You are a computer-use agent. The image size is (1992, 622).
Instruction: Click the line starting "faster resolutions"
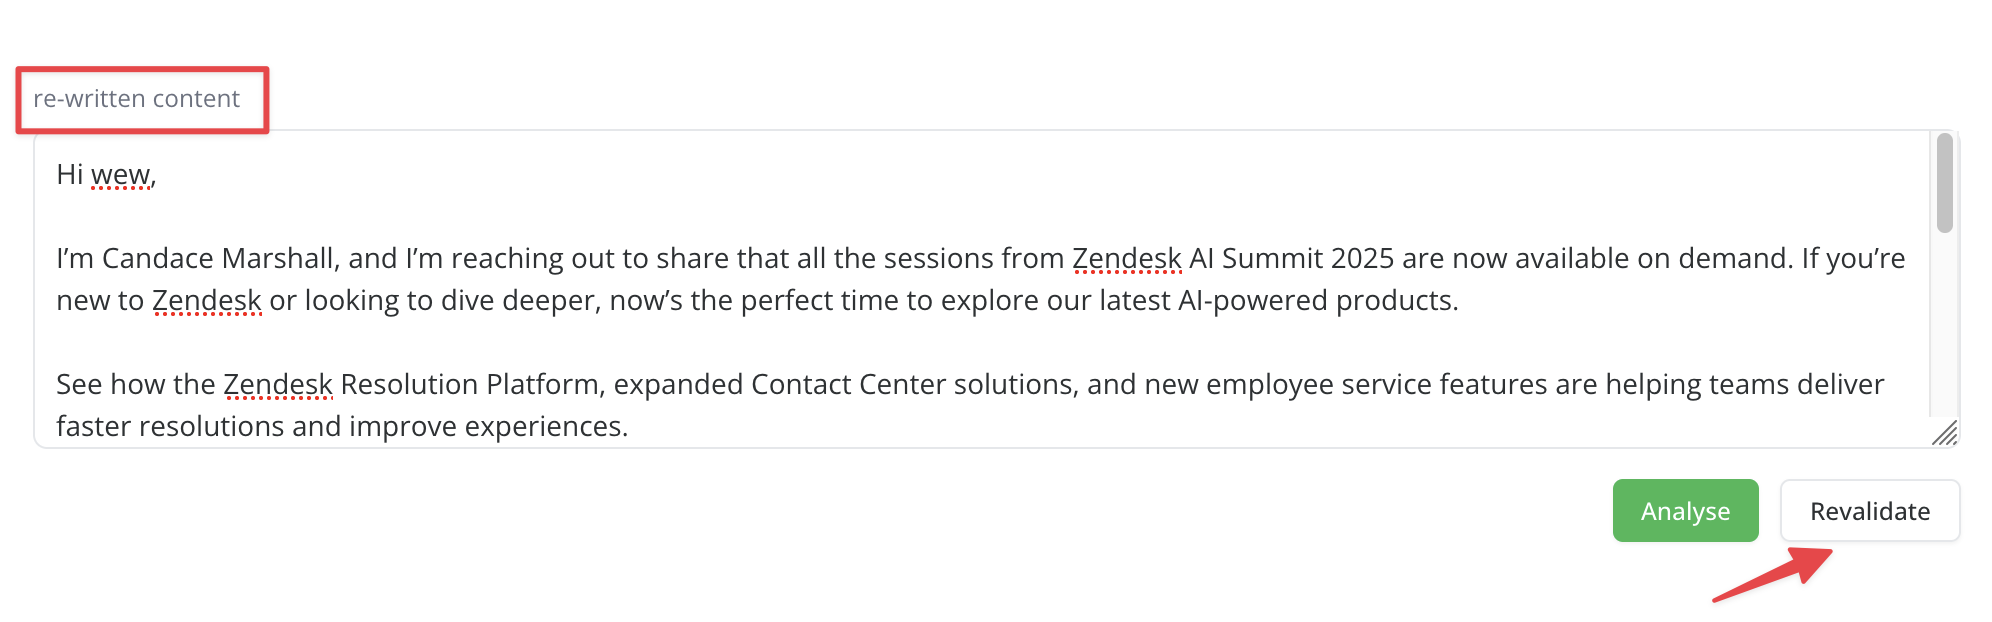tap(342, 427)
